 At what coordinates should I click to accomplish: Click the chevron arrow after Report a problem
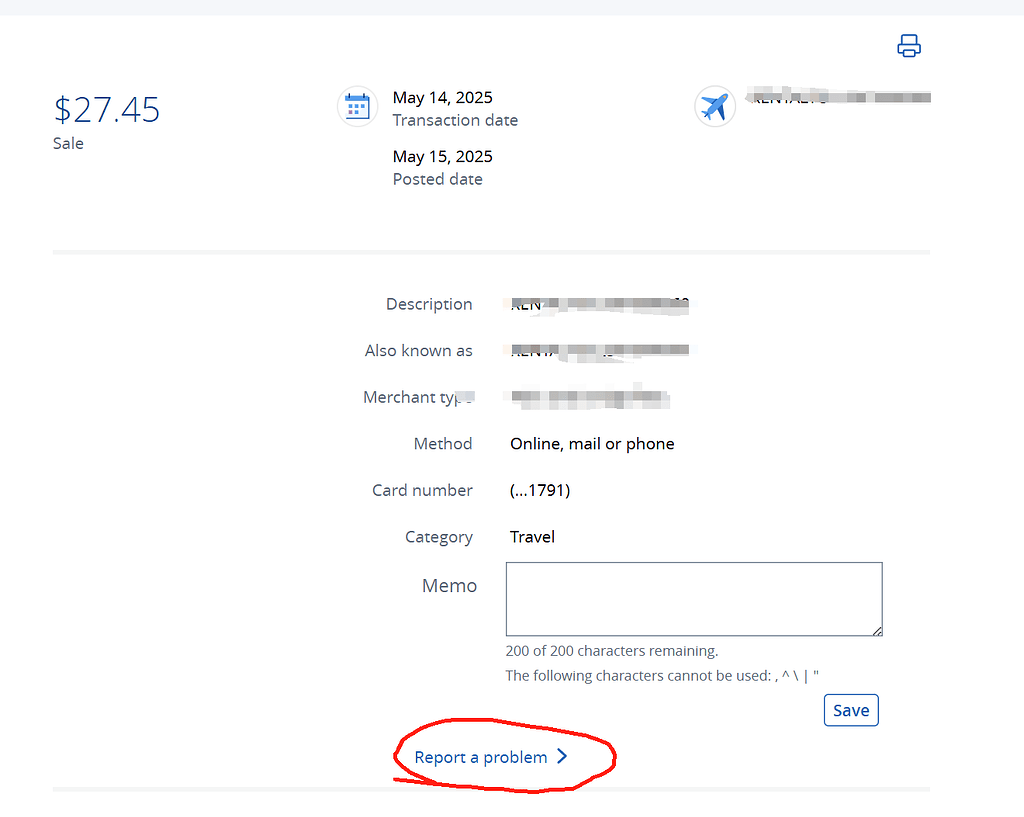click(x=562, y=757)
